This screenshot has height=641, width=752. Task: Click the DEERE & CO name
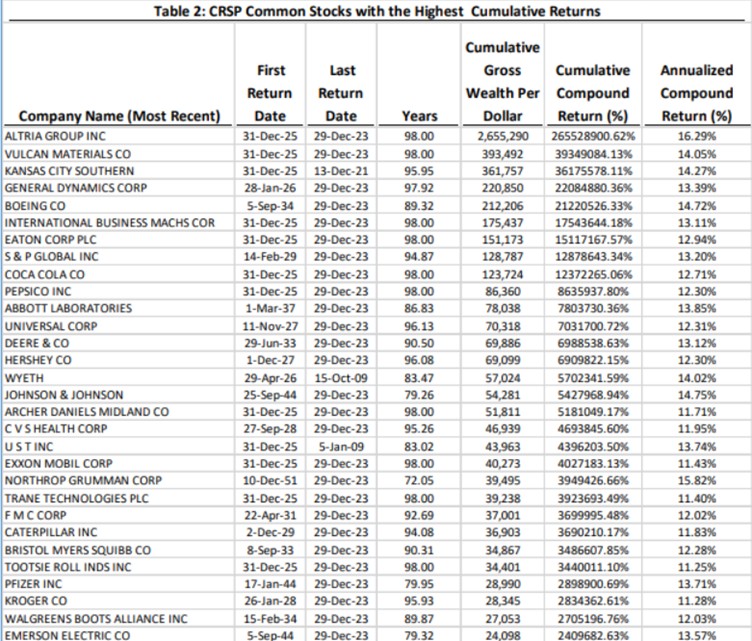(x=37, y=343)
